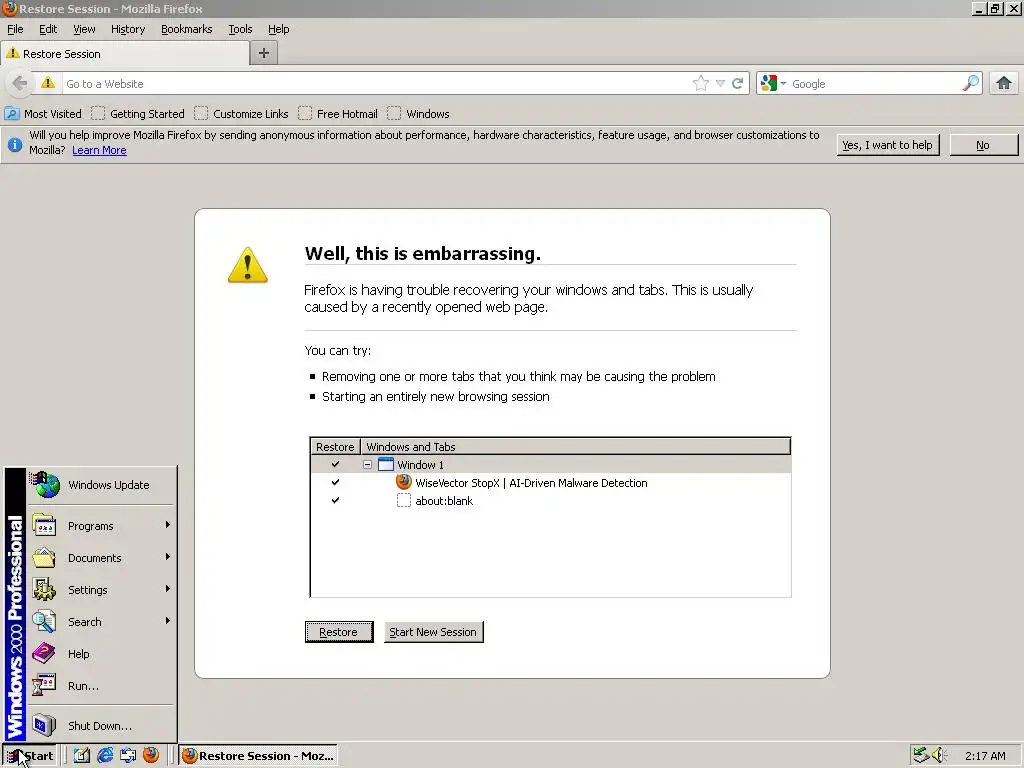
Task: Click Restore Session taskbar button
Action: [259, 756]
